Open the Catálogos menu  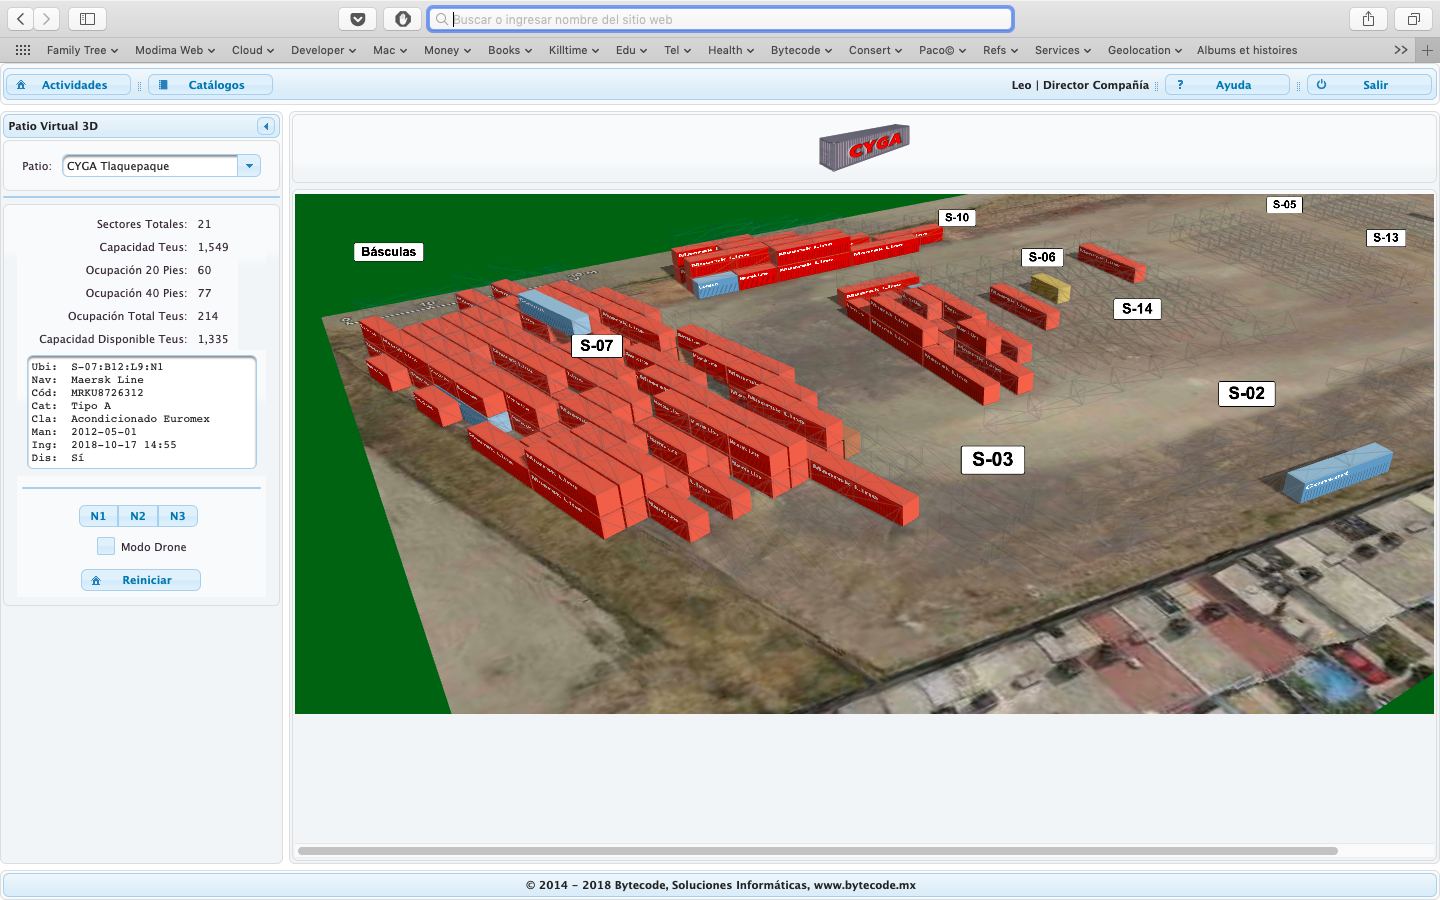210,85
